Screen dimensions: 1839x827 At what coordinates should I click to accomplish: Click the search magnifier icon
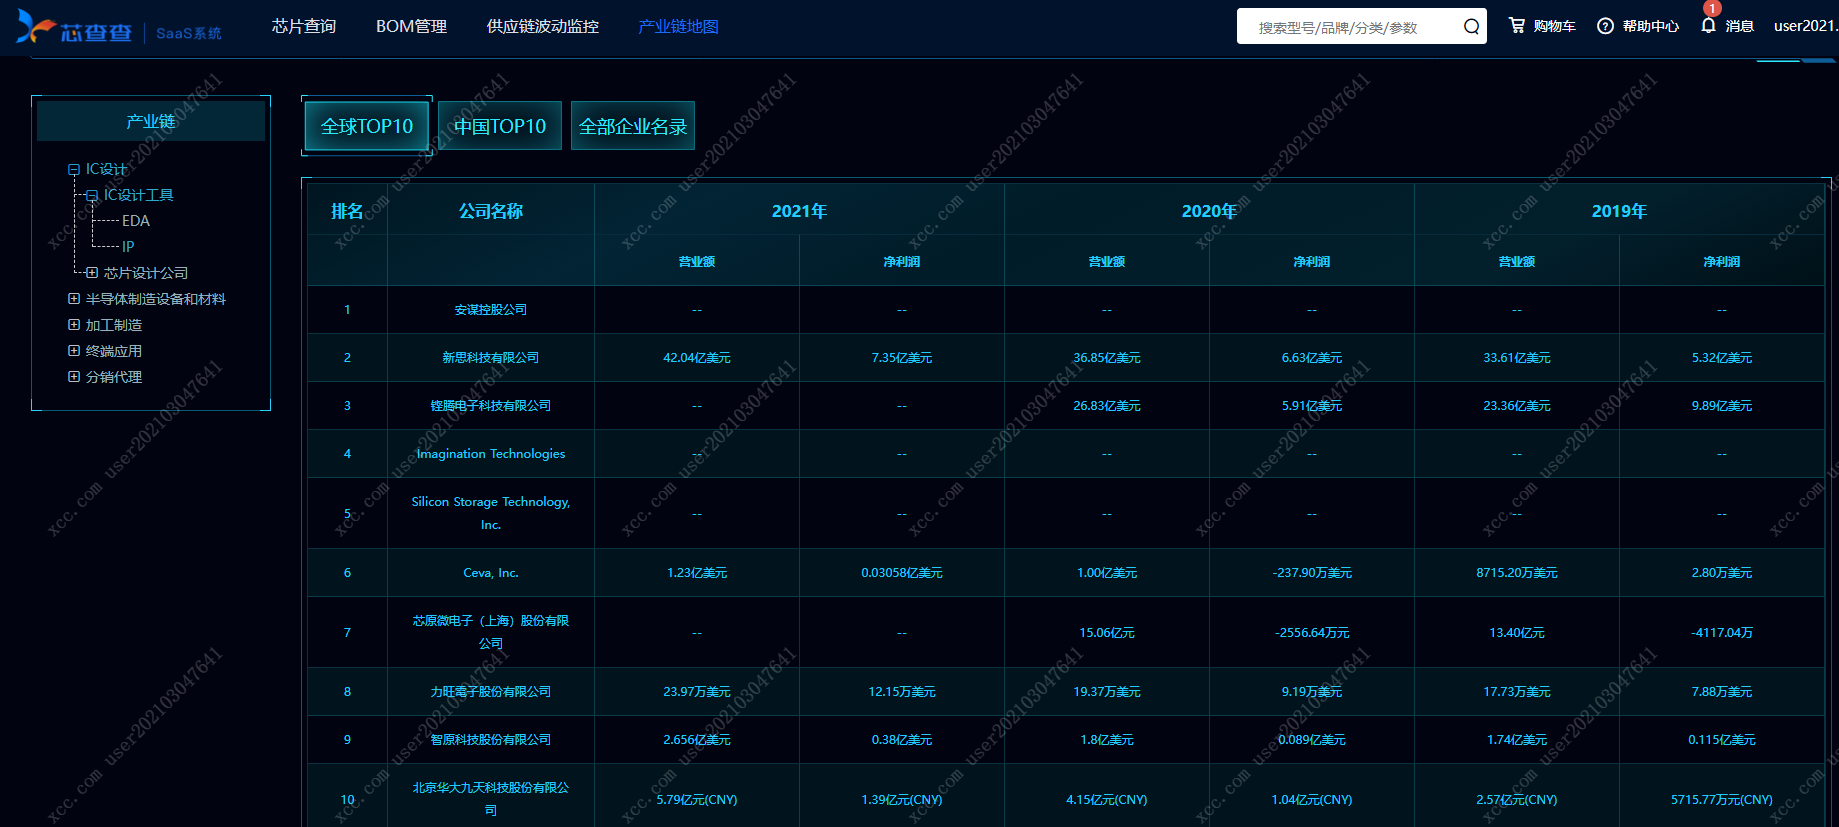[x=1471, y=27]
